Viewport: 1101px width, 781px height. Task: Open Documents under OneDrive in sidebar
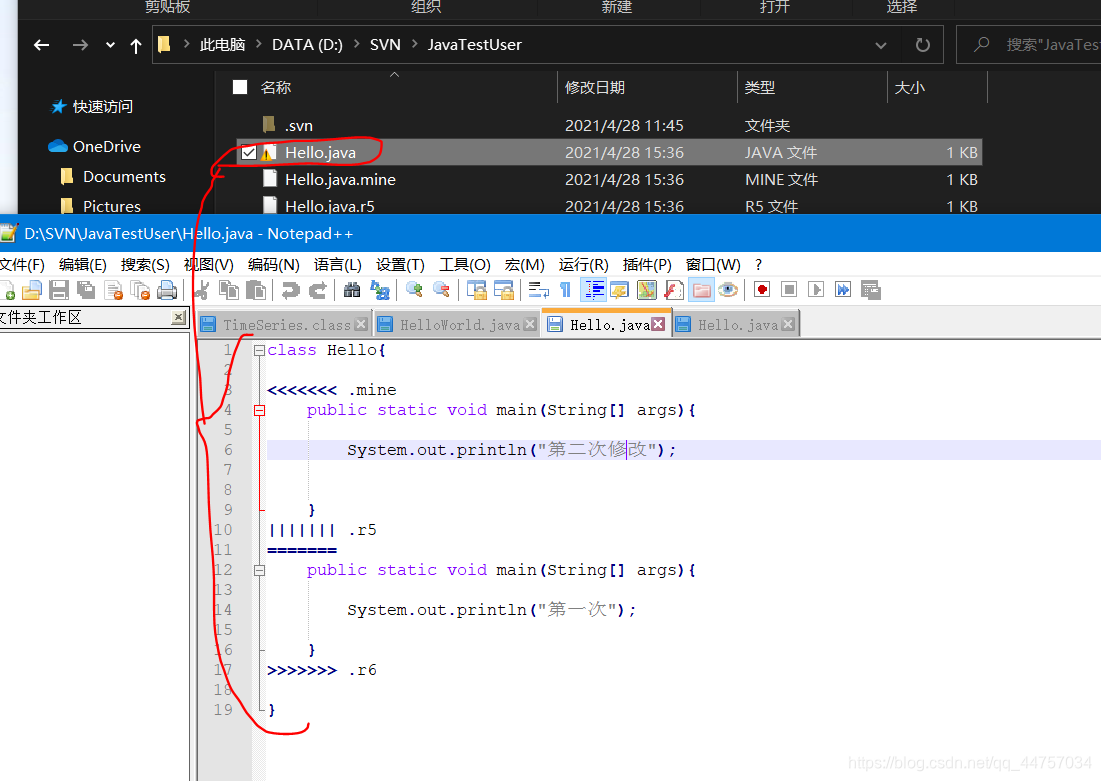124,177
